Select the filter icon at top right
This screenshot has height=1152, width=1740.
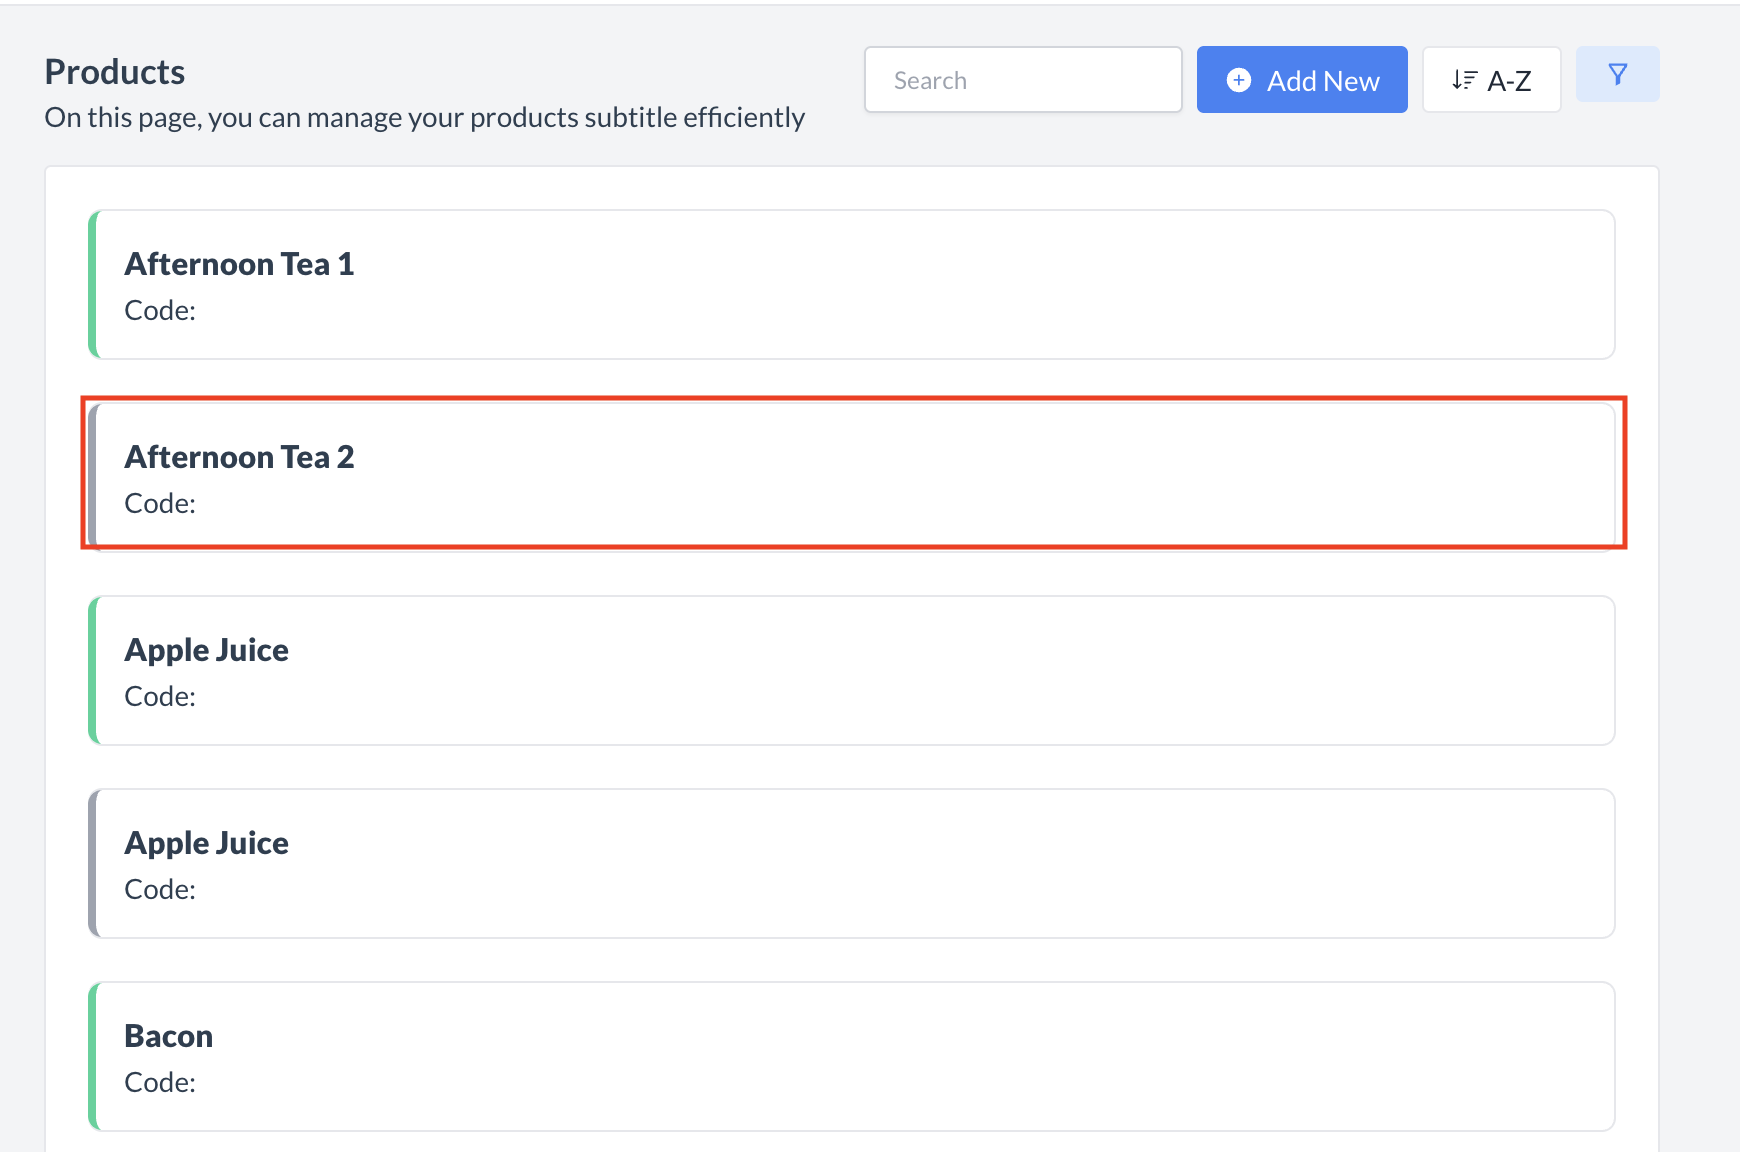coord(1617,72)
